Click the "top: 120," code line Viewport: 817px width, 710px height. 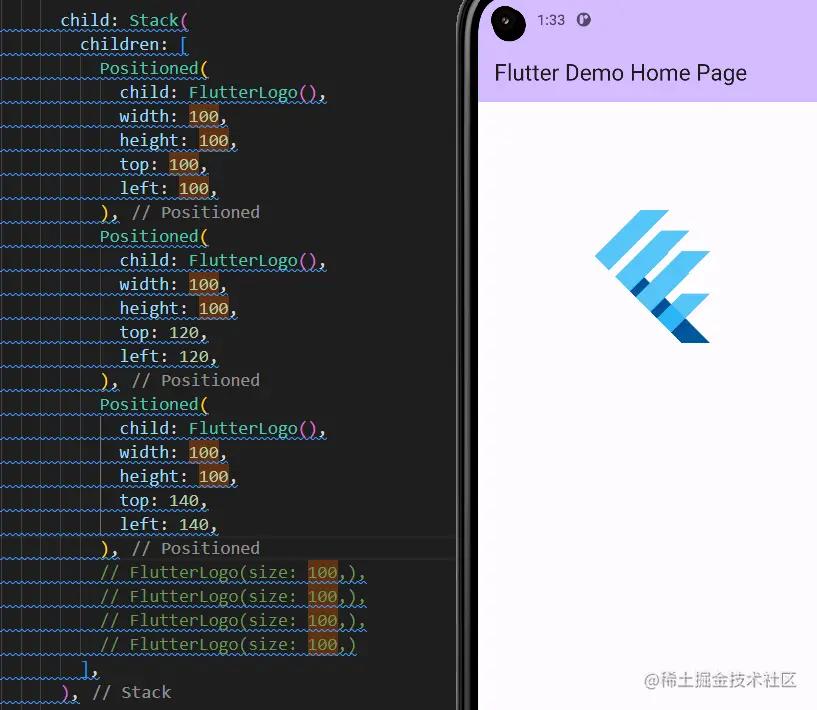(164, 332)
